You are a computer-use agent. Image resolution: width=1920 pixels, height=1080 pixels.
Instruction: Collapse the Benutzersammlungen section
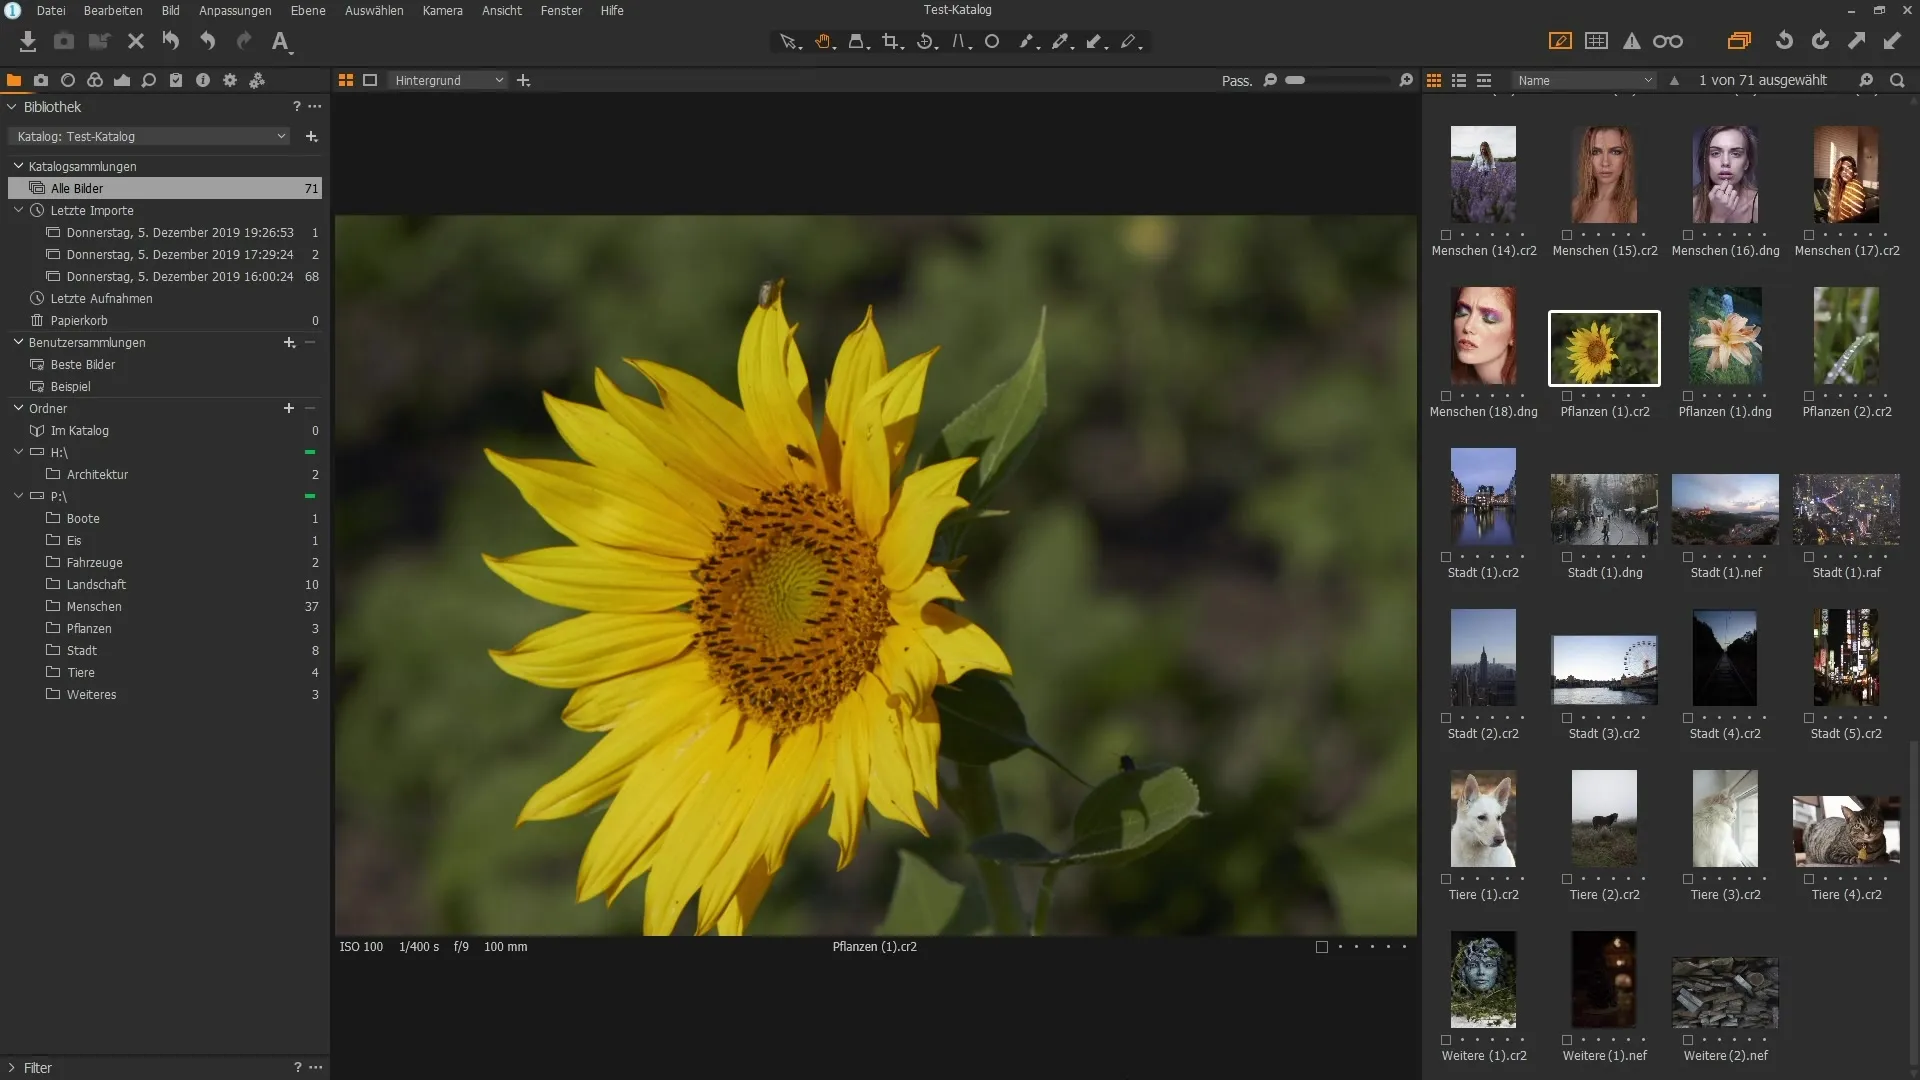pos(18,342)
